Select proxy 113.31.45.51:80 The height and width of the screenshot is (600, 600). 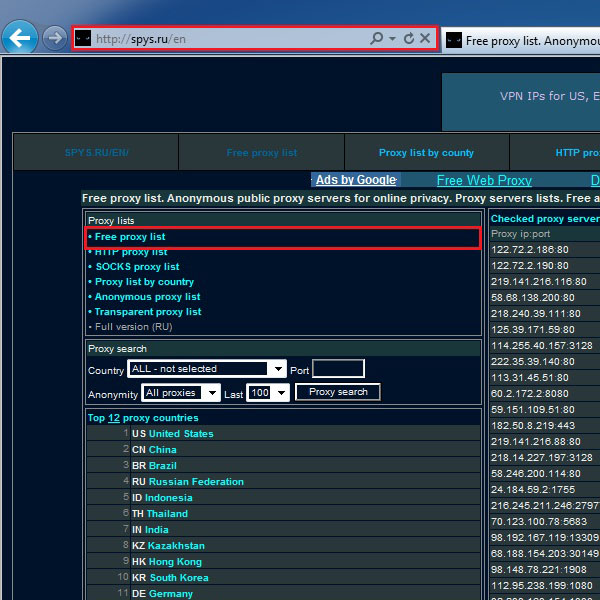click(530, 378)
